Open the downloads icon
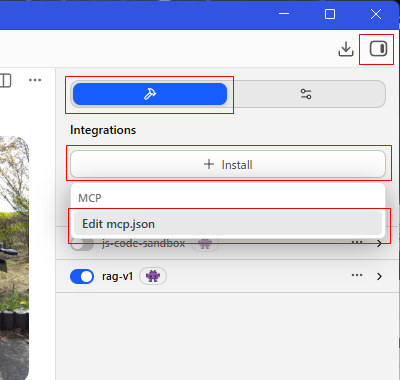Screen dimensions: 400x380 [346, 49]
